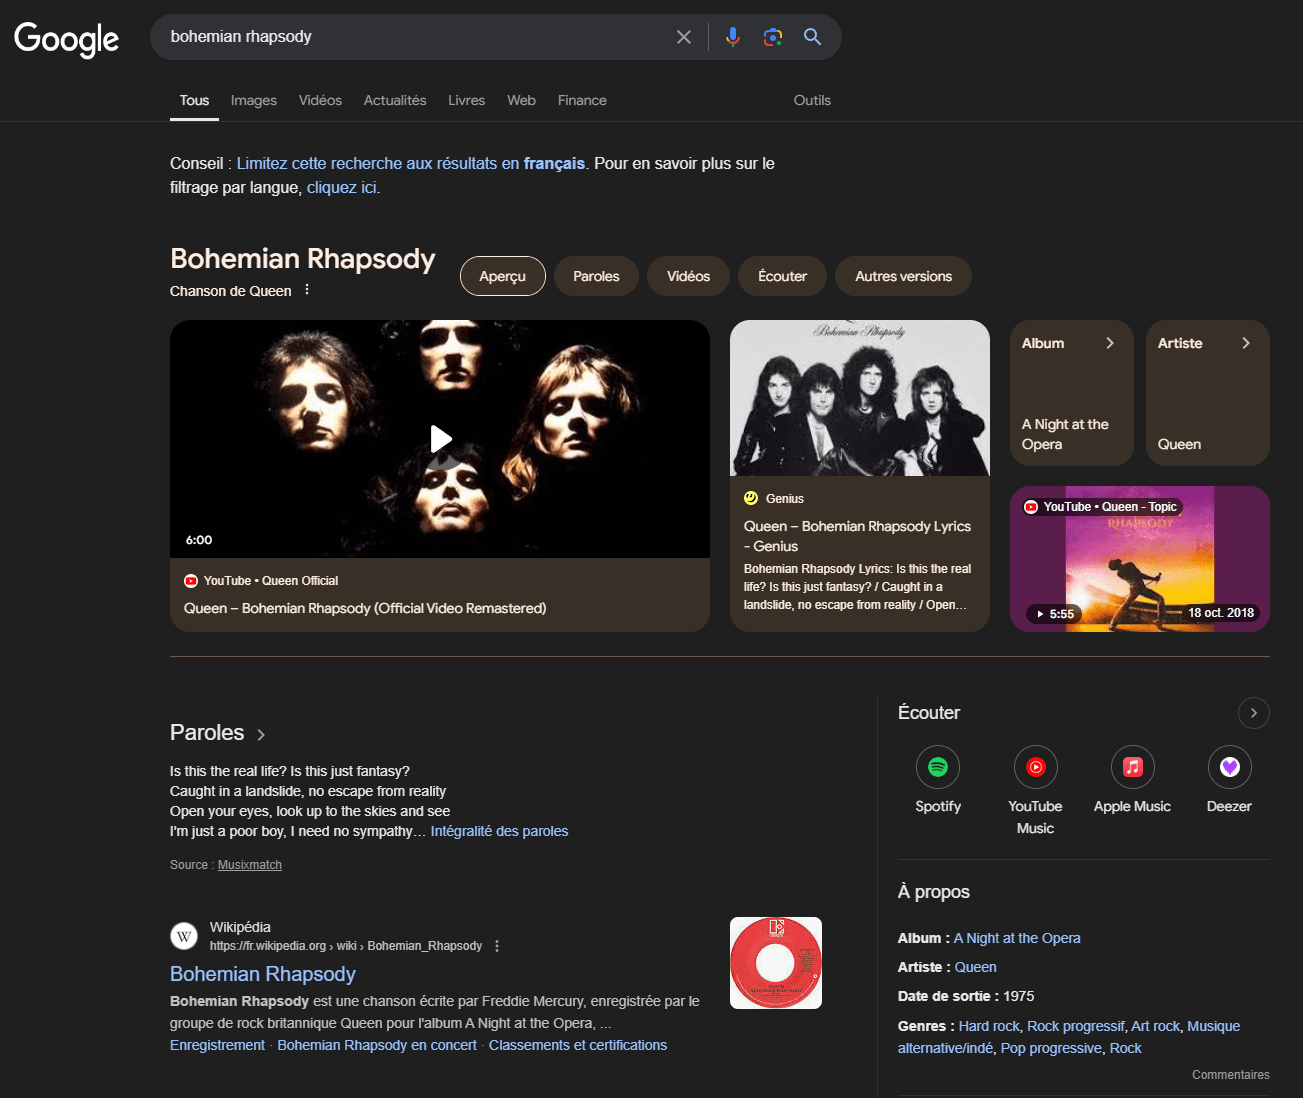Image resolution: width=1303 pixels, height=1098 pixels.
Task: Click 'Limitez cette recherche aux résultats en français' link
Action: point(411,163)
